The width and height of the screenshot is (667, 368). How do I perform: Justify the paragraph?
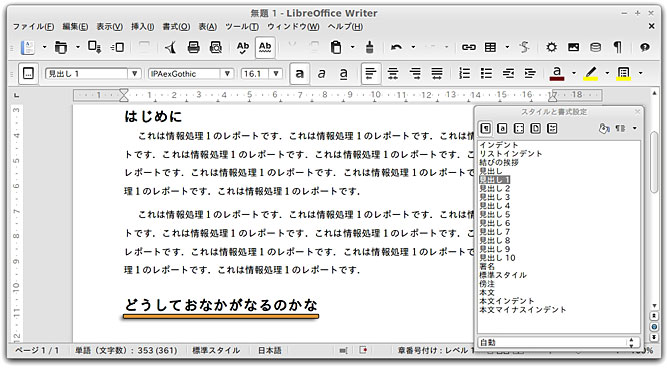[437, 74]
